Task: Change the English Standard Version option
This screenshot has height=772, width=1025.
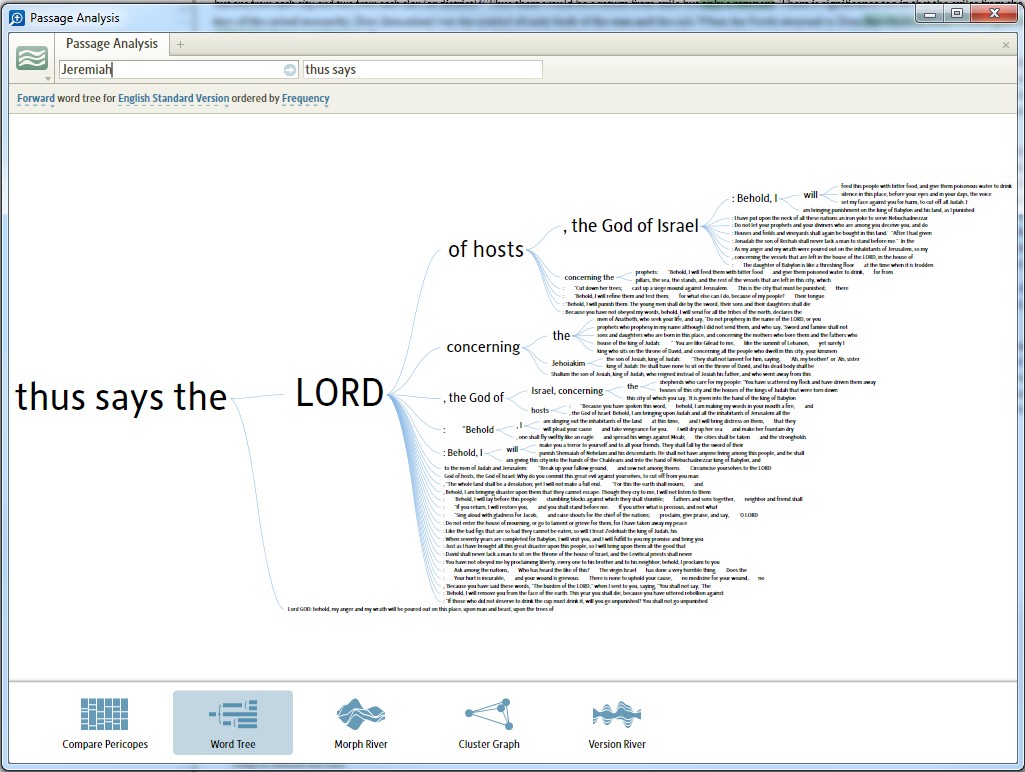Action: coord(174,98)
